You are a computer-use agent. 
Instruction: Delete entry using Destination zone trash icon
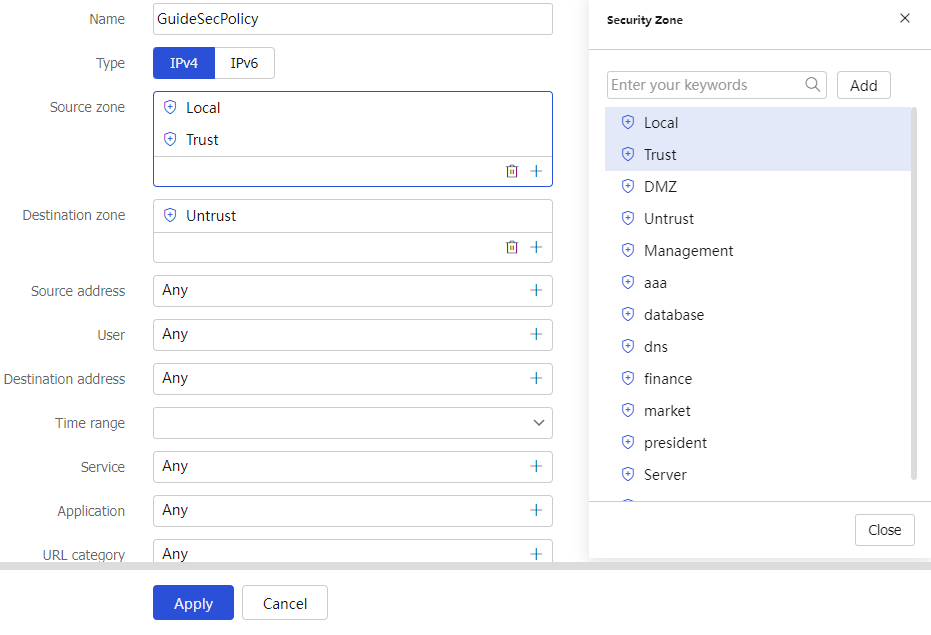[512, 247]
